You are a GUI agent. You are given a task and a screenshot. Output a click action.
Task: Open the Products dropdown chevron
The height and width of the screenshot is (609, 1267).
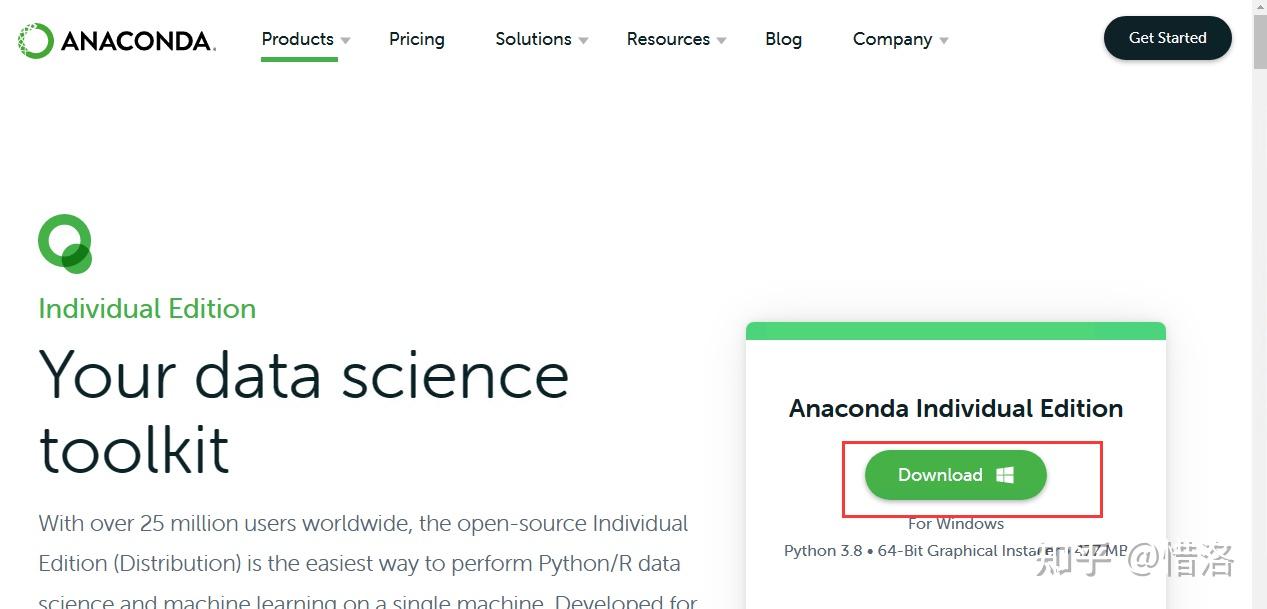344,41
